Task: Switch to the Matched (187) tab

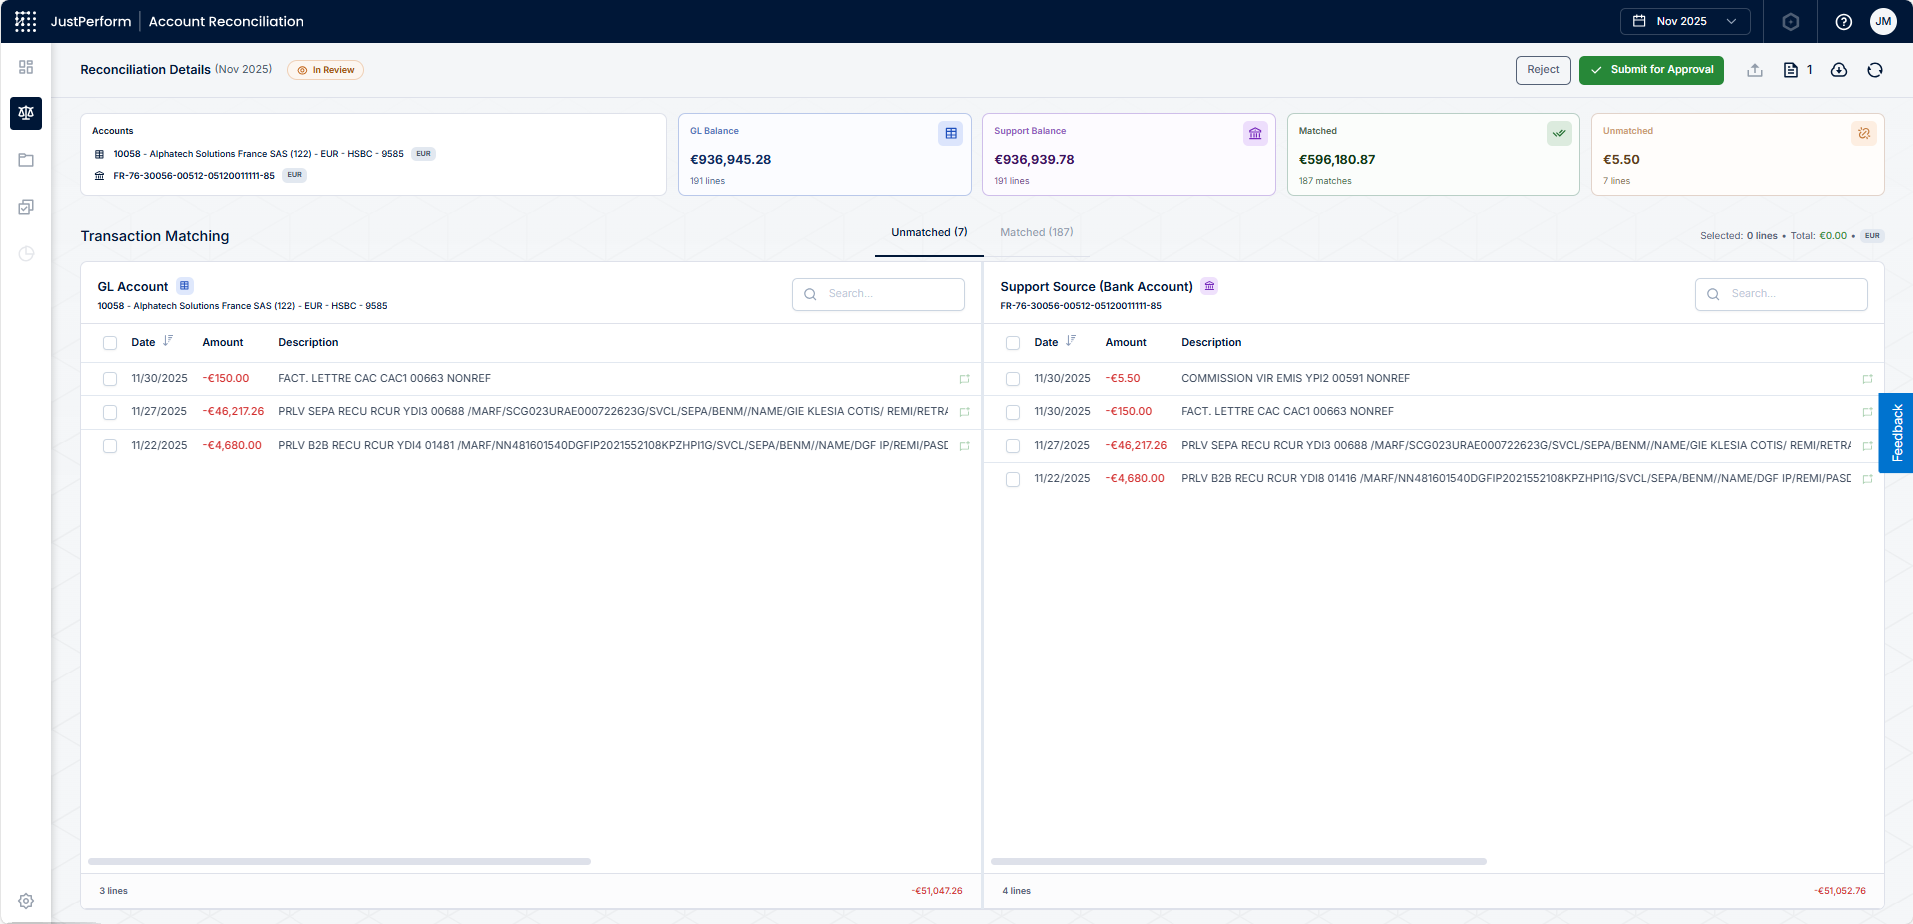Action: tap(1037, 232)
